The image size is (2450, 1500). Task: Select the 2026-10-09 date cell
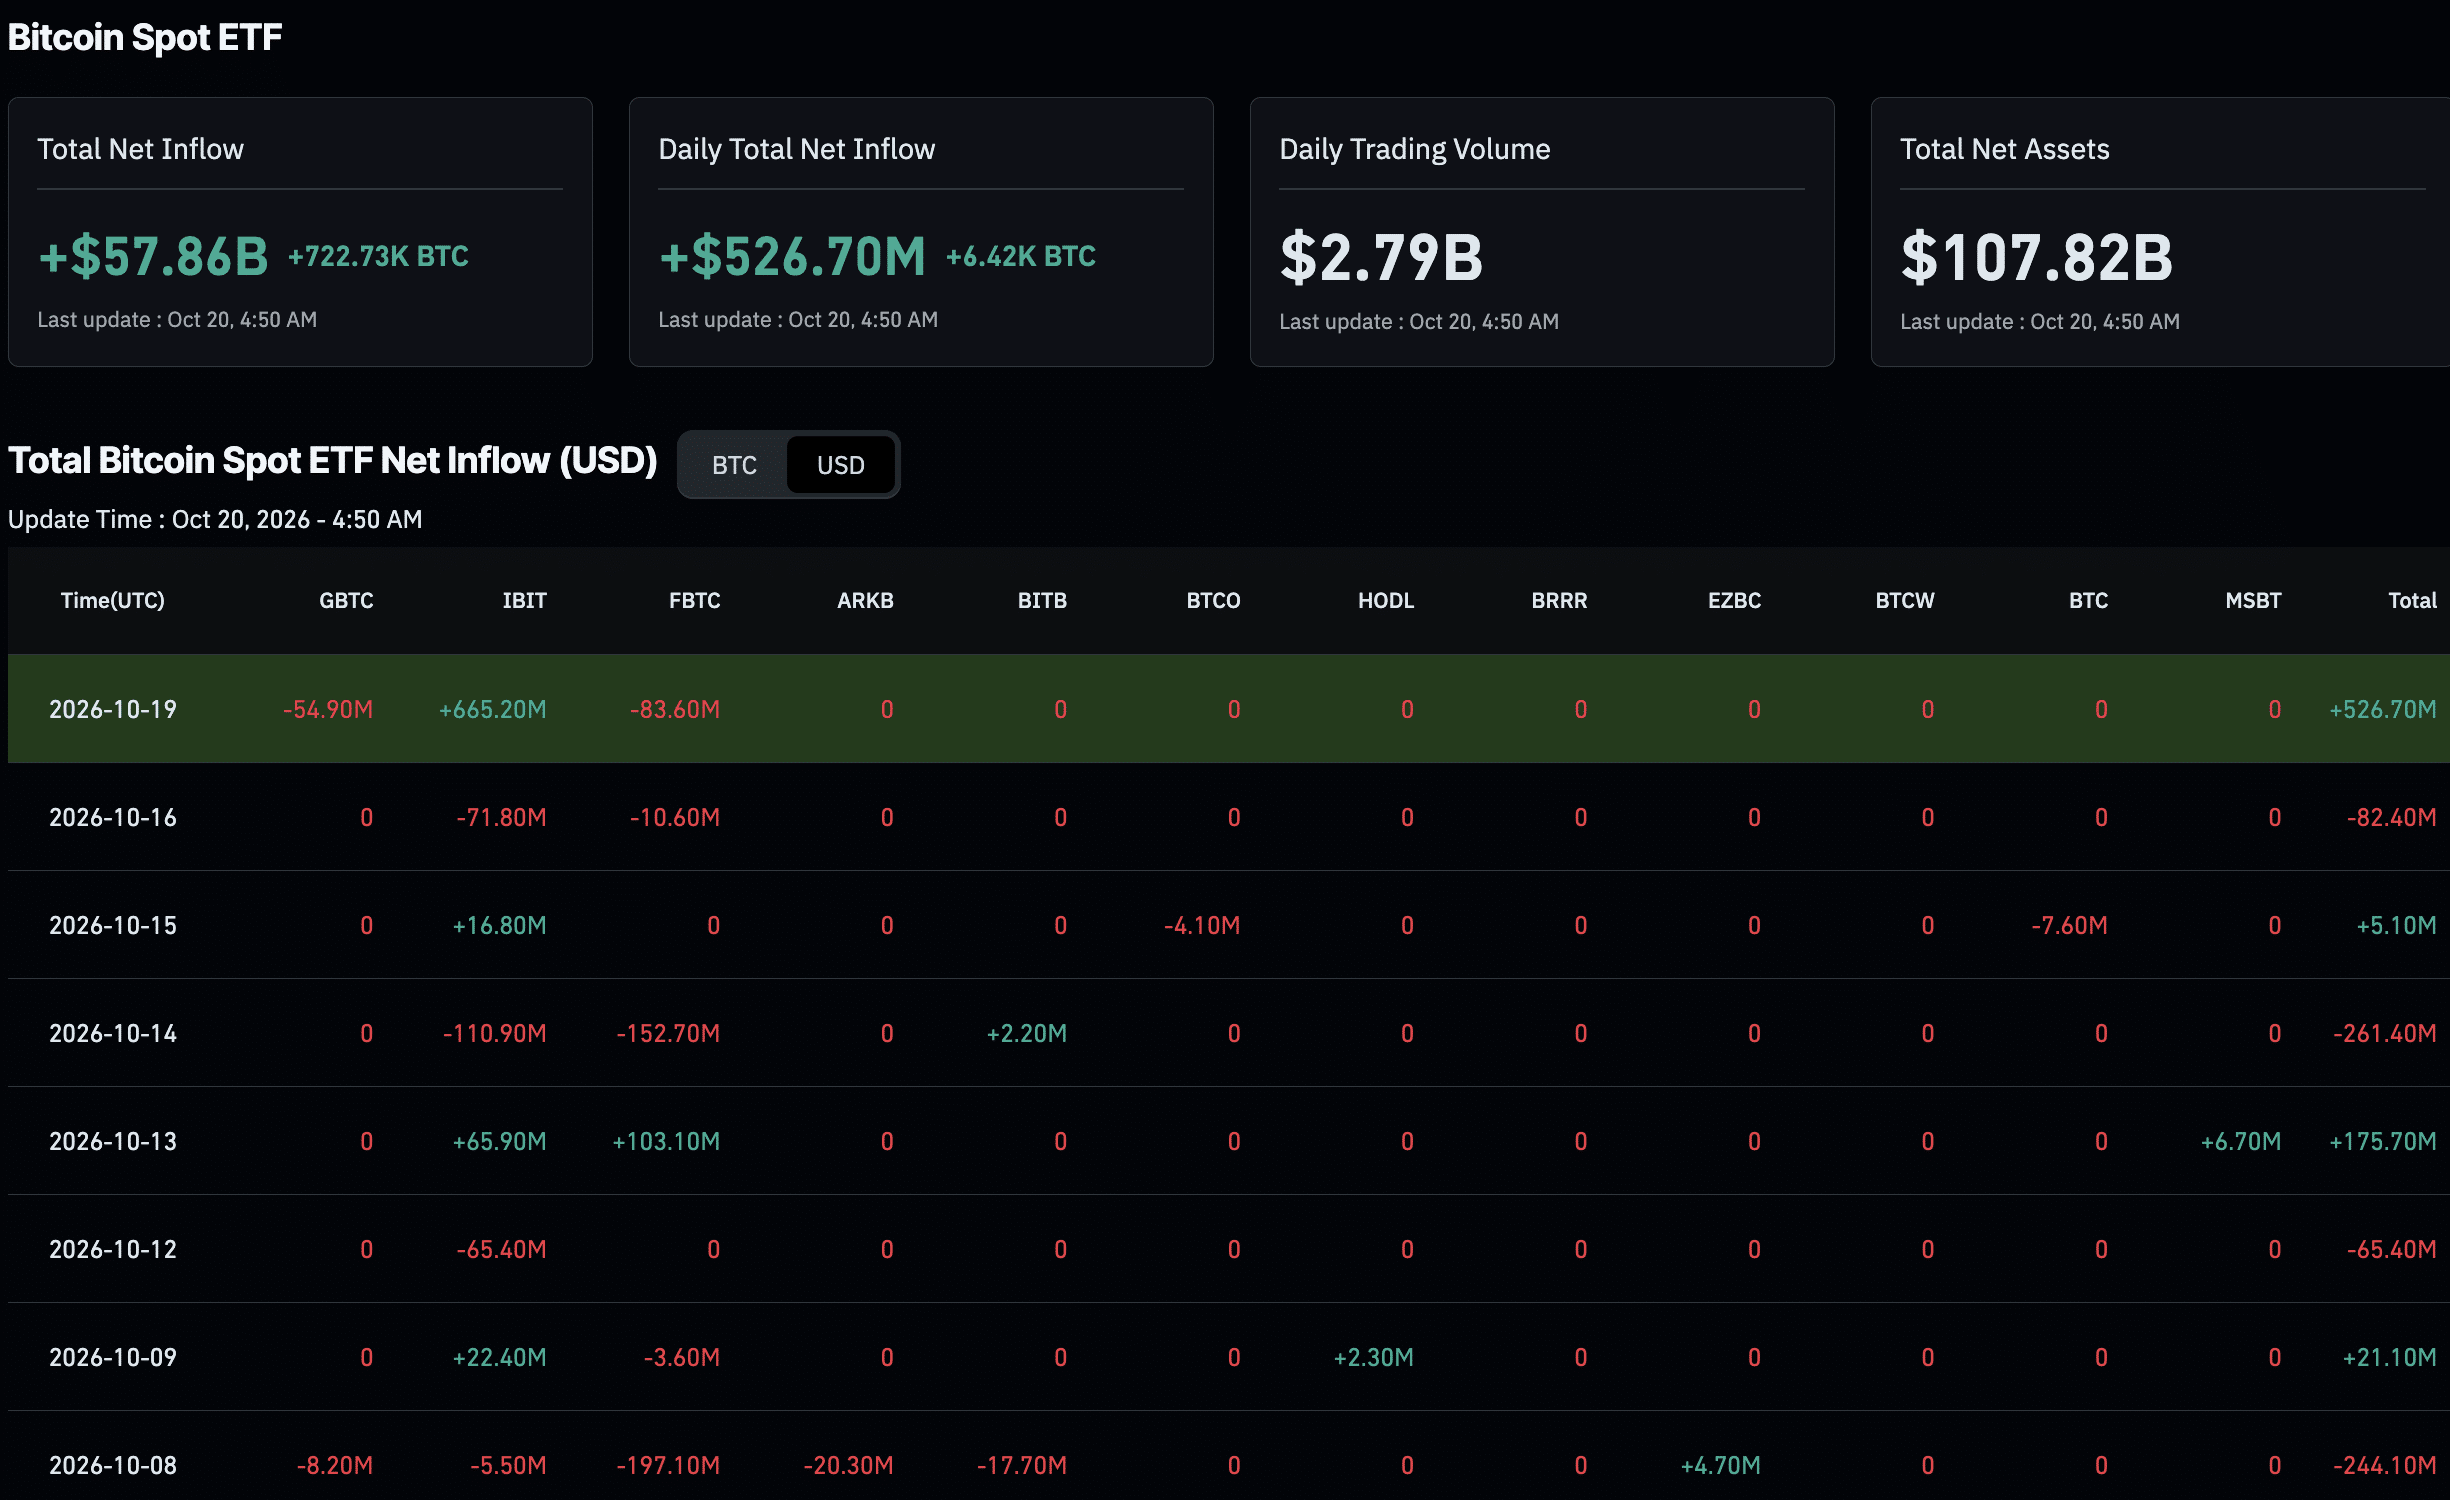[113, 1357]
